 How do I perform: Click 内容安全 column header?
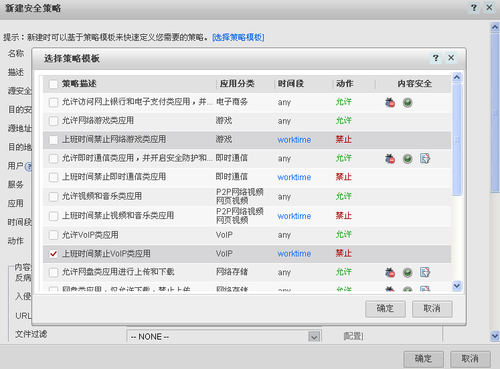click(x=414, y=84)
